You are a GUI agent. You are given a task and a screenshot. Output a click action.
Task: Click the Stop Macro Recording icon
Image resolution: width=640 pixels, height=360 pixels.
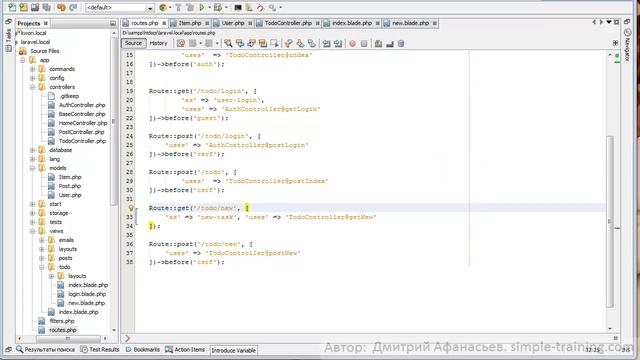[364, 43]
